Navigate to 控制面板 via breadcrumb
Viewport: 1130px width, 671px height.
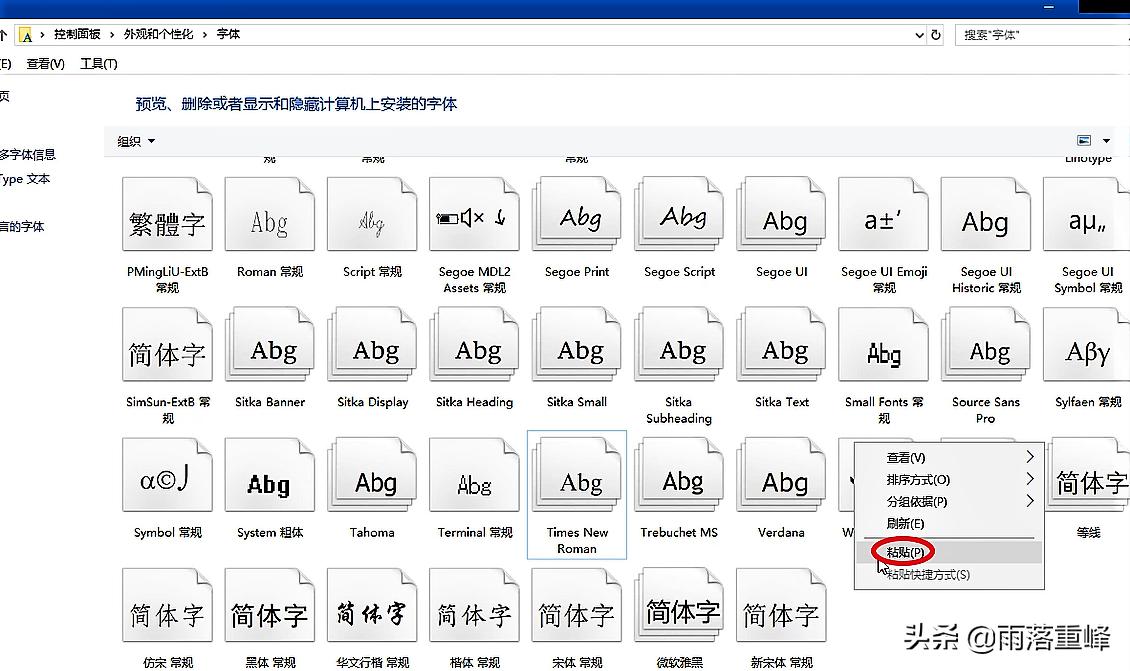[78, 33]
